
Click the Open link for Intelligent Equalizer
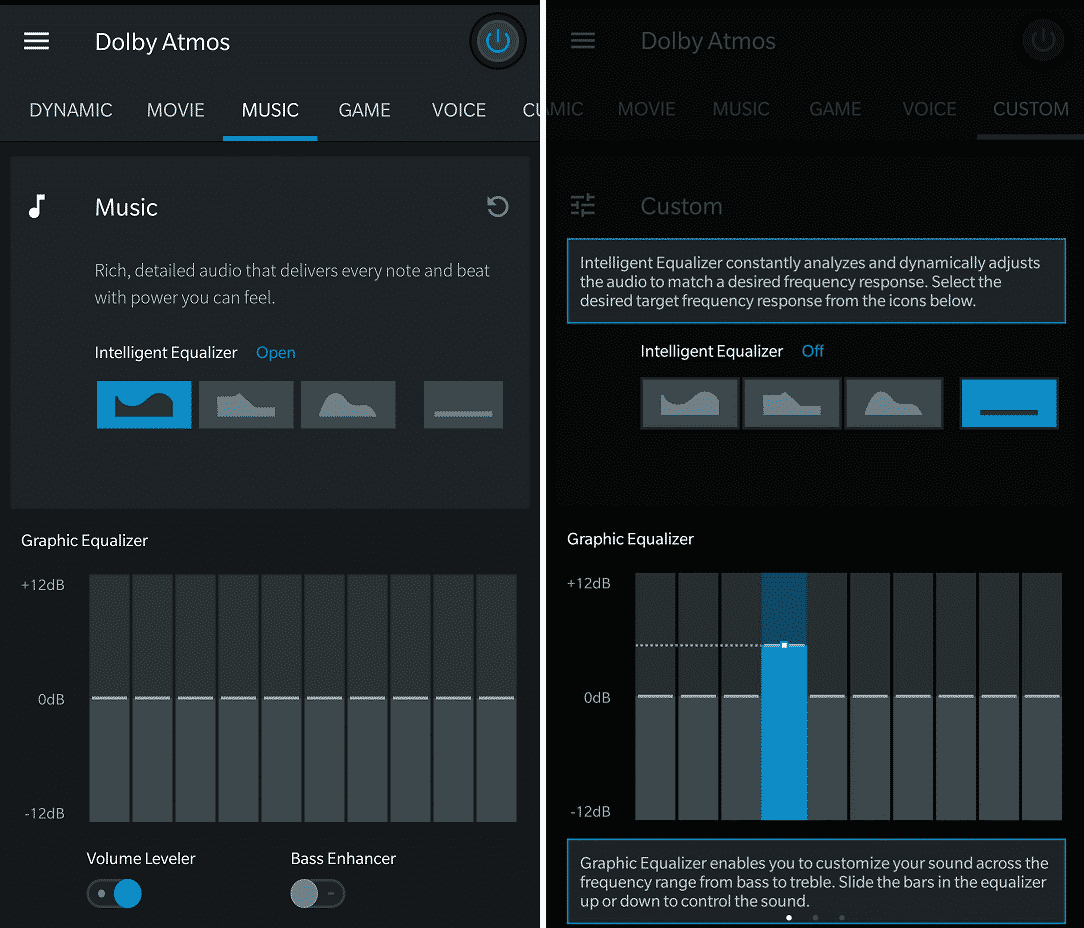(276, 352)
